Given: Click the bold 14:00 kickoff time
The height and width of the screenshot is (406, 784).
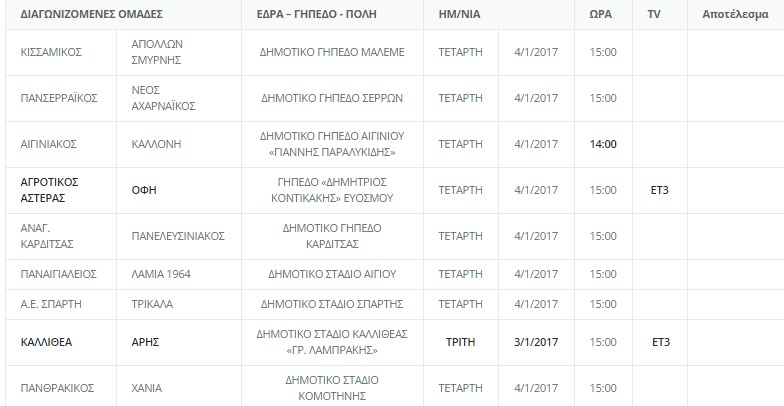Looking at the screenshot, I should point(603,144).
